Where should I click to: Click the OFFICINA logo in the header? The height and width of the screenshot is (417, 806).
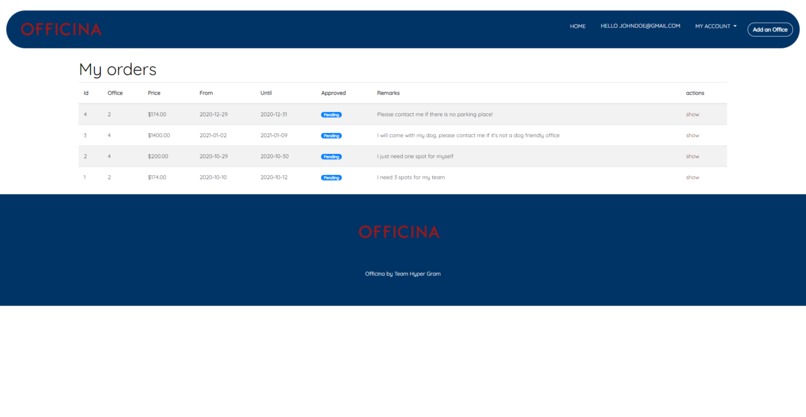coord(61,29)
